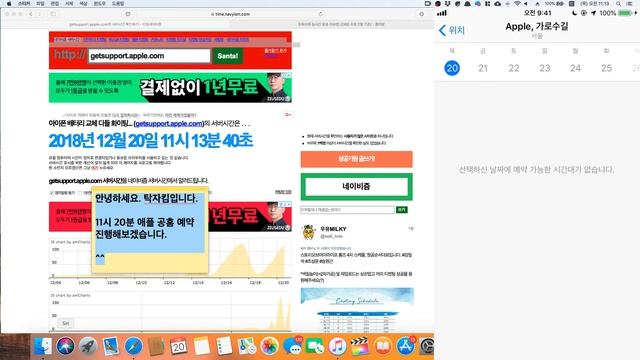The image size is (640, 360).
Task: Select date 25 in the calendar
Action: pos(607,68)
